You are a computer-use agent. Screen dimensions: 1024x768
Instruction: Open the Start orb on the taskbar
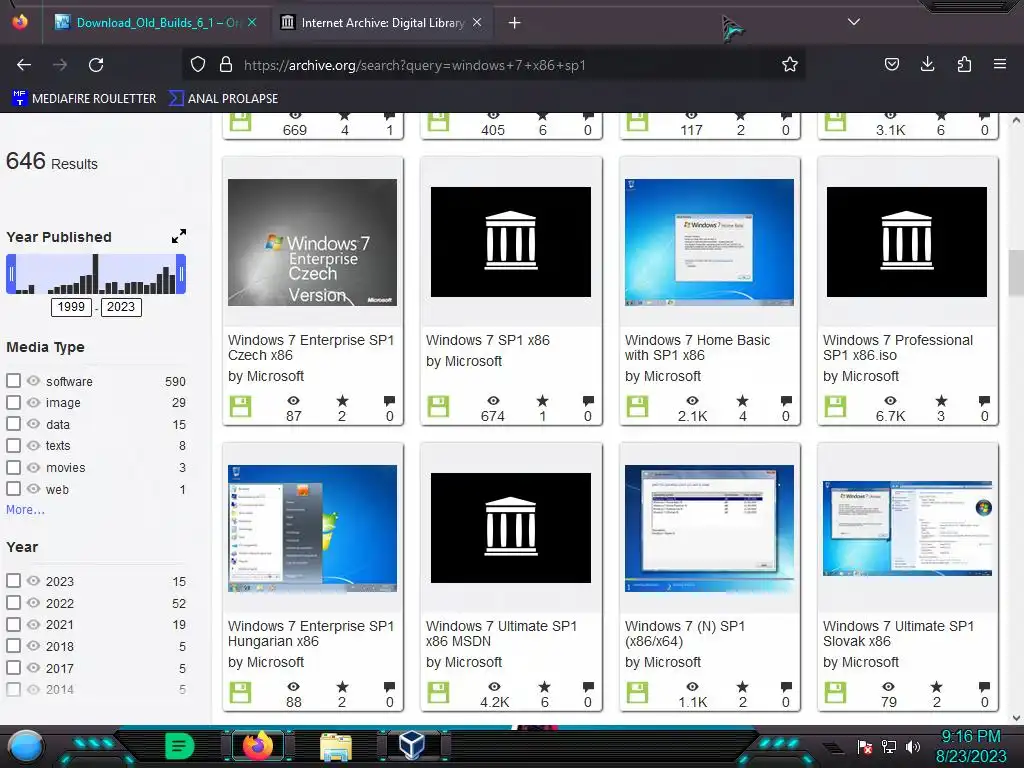(x=25, y=746)
